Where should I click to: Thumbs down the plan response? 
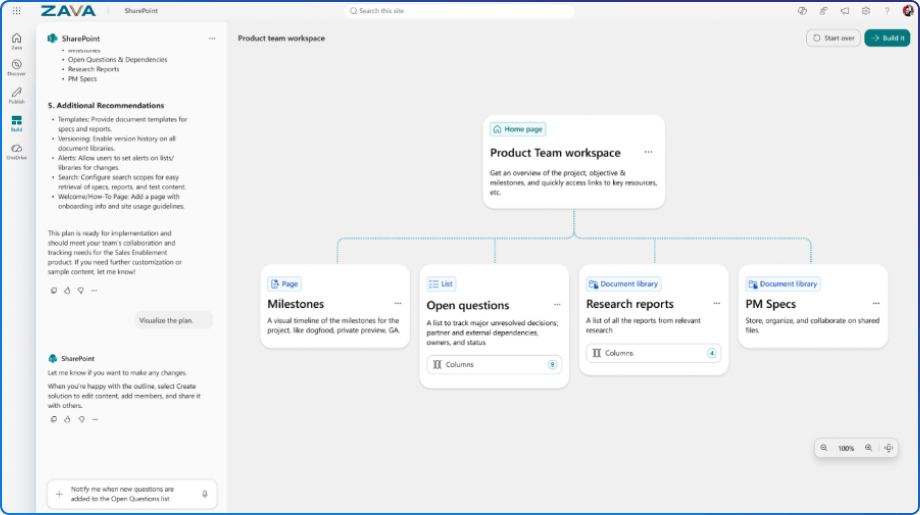pyautogui.click(x=80, y=290)
